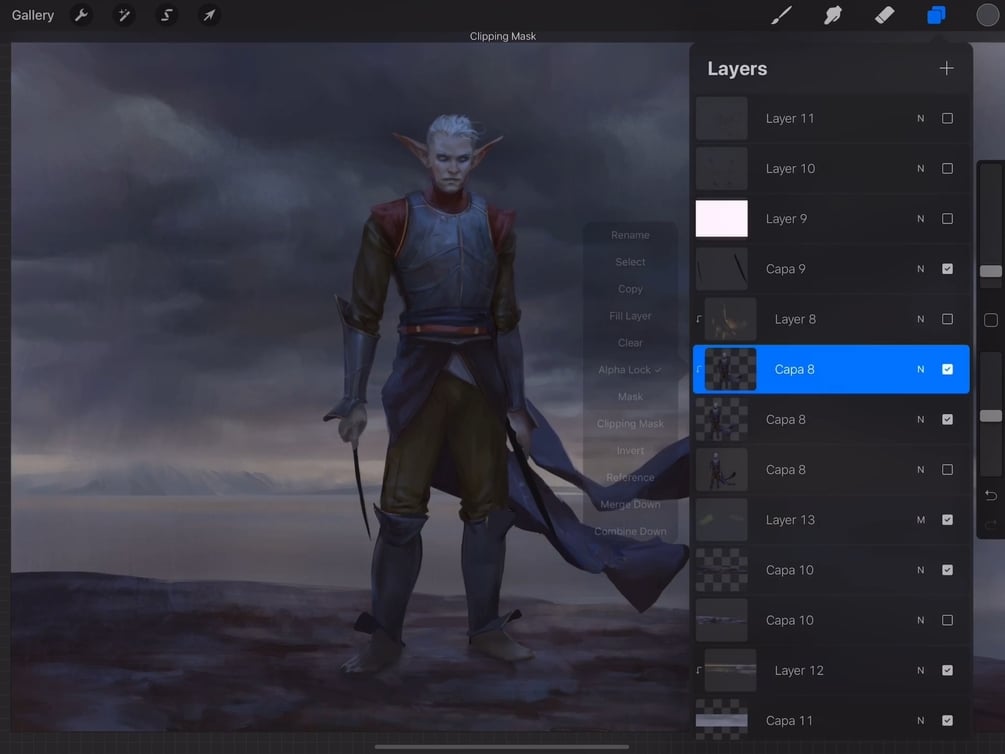Tap the Layer 13 thumbnail

coord(722,520)
